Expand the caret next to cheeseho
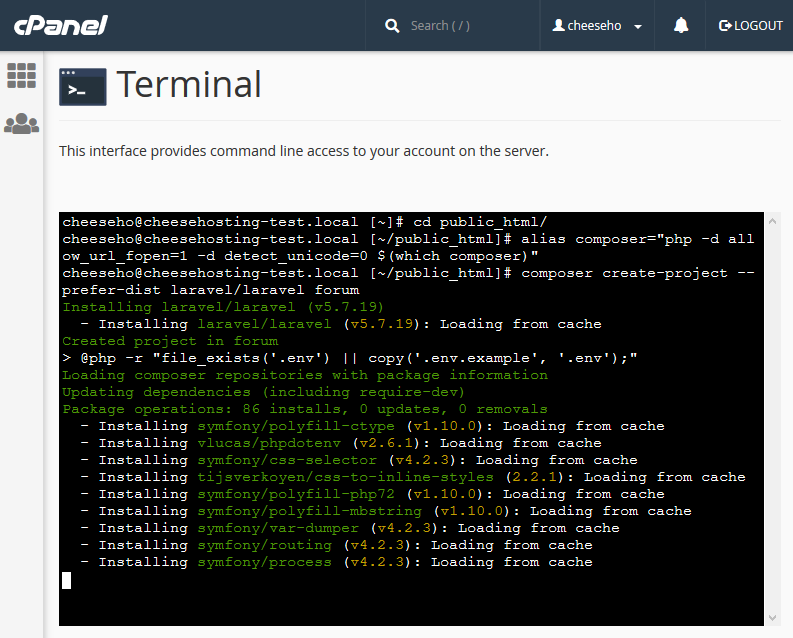 click(638, 27)
